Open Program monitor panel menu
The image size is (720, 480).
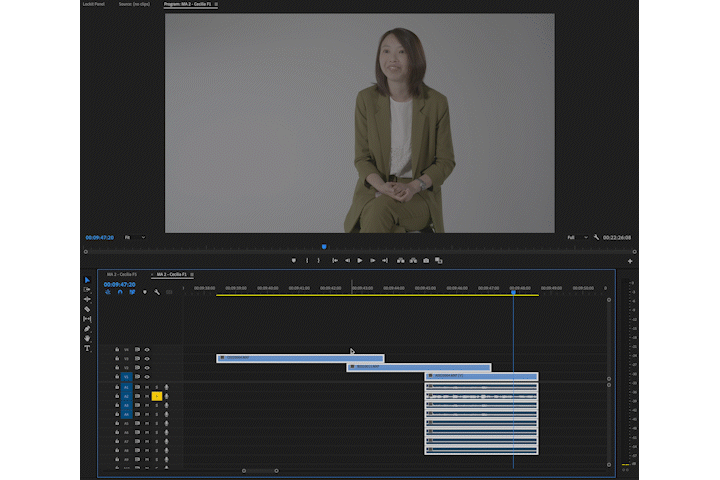click(x=217, y=4)
